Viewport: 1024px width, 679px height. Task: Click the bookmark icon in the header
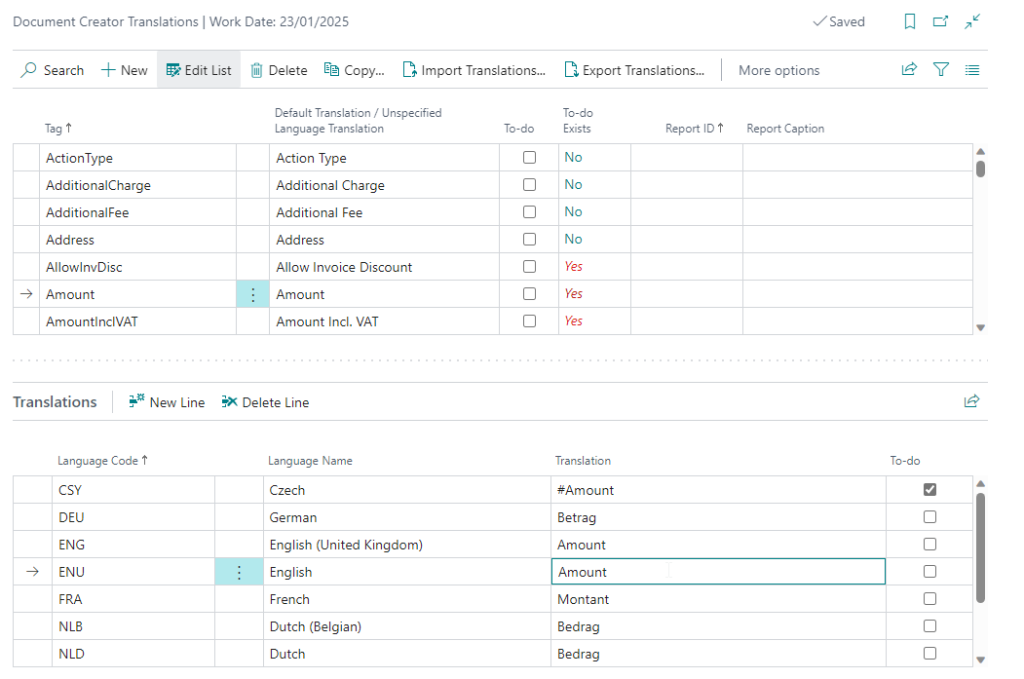[909, 22]
